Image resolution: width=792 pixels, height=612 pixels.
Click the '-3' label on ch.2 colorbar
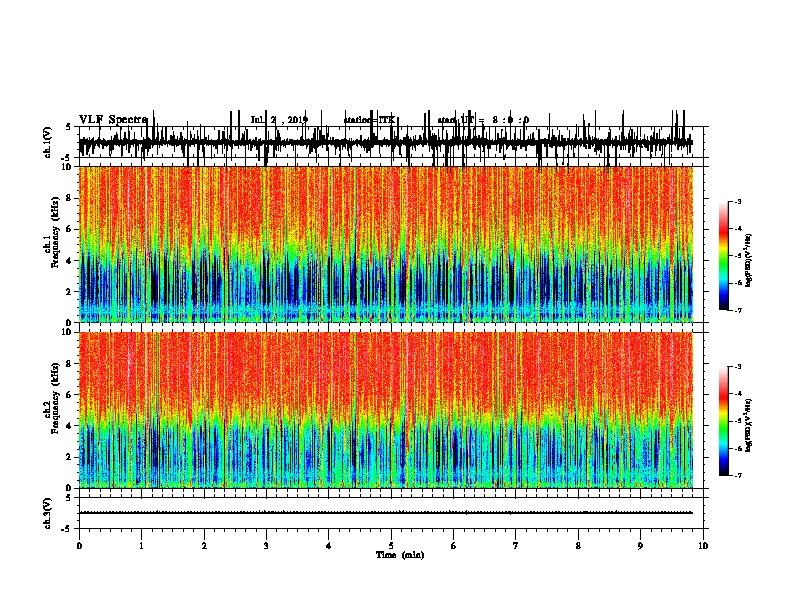(x=738, y=367)
